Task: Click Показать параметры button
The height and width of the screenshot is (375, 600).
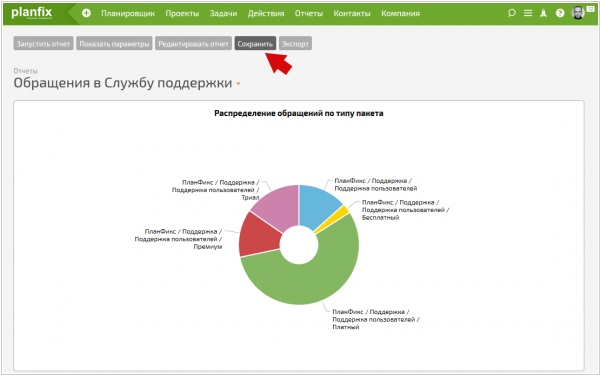Action: pos(114,44)
